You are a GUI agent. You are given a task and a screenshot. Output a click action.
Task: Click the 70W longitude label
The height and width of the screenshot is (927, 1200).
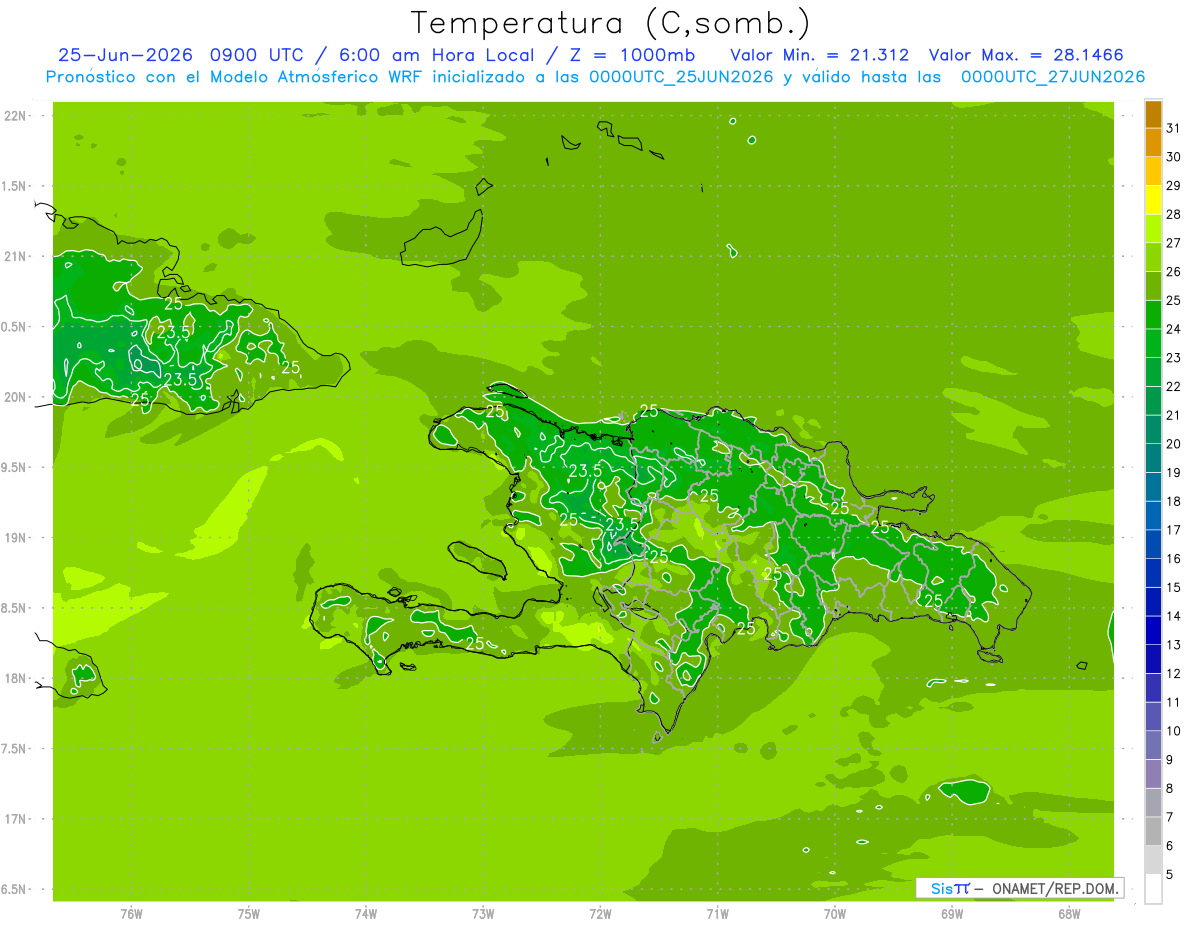point(835,913)
